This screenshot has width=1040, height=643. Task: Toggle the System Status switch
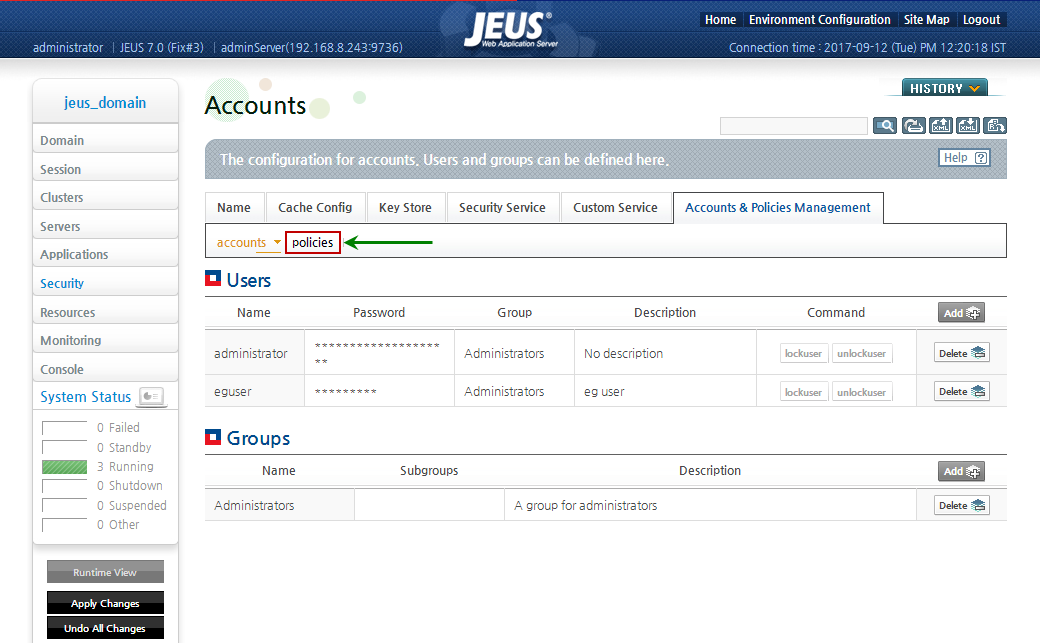click(151, 396)
